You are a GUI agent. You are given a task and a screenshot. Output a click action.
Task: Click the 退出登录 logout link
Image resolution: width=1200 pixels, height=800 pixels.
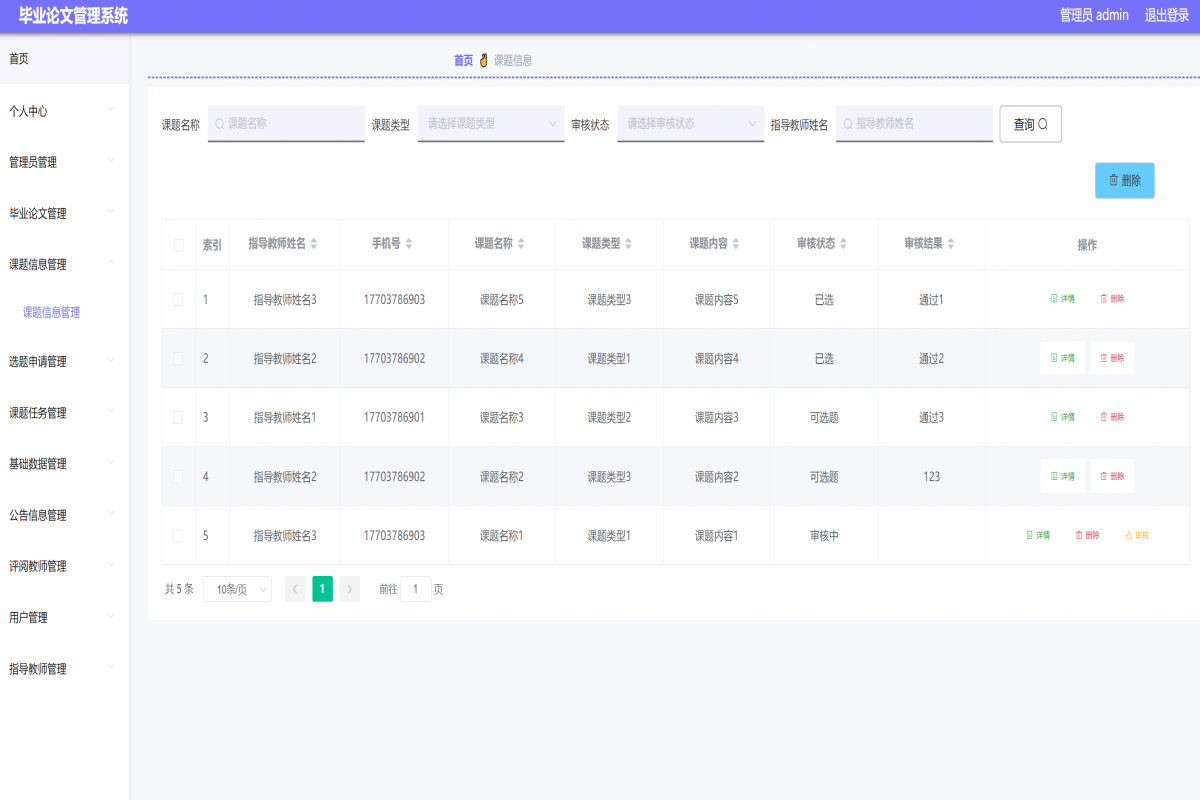[1166, 15]
